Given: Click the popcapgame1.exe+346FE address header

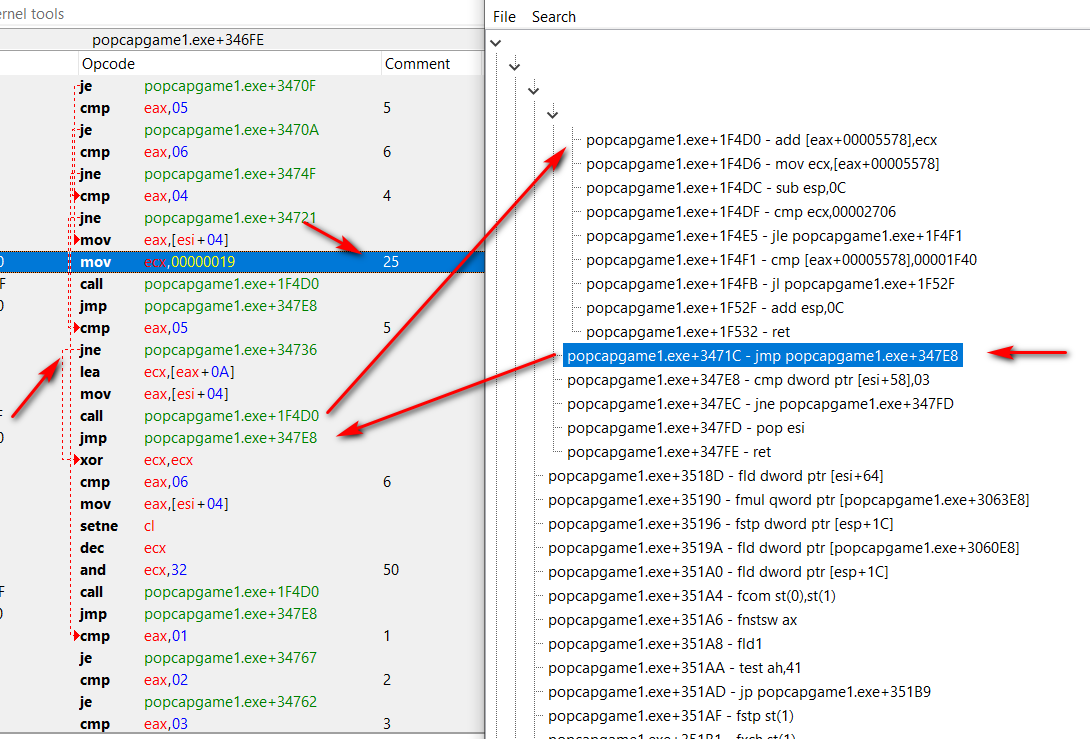Looking at the screenshot, I should [178, 40].
